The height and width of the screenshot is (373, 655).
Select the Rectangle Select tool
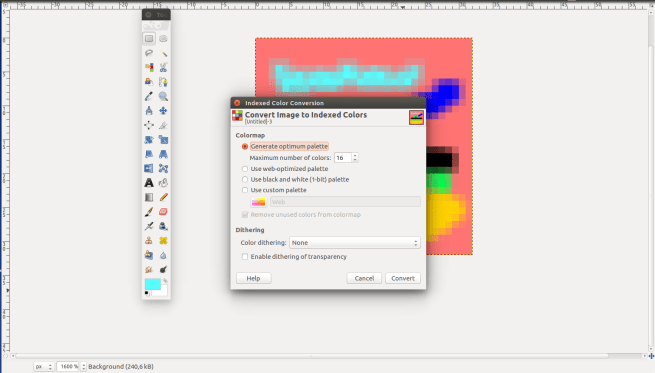click(149, 38)
